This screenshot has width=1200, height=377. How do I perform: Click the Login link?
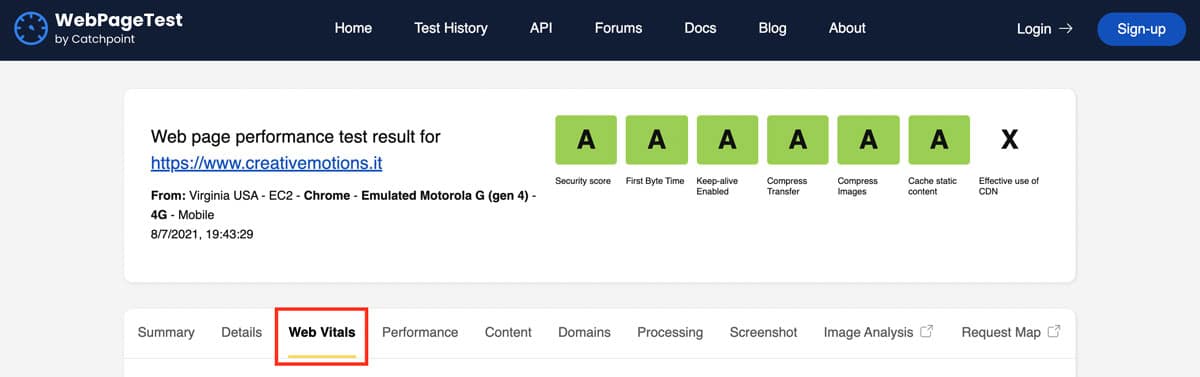click(1044, 29)
